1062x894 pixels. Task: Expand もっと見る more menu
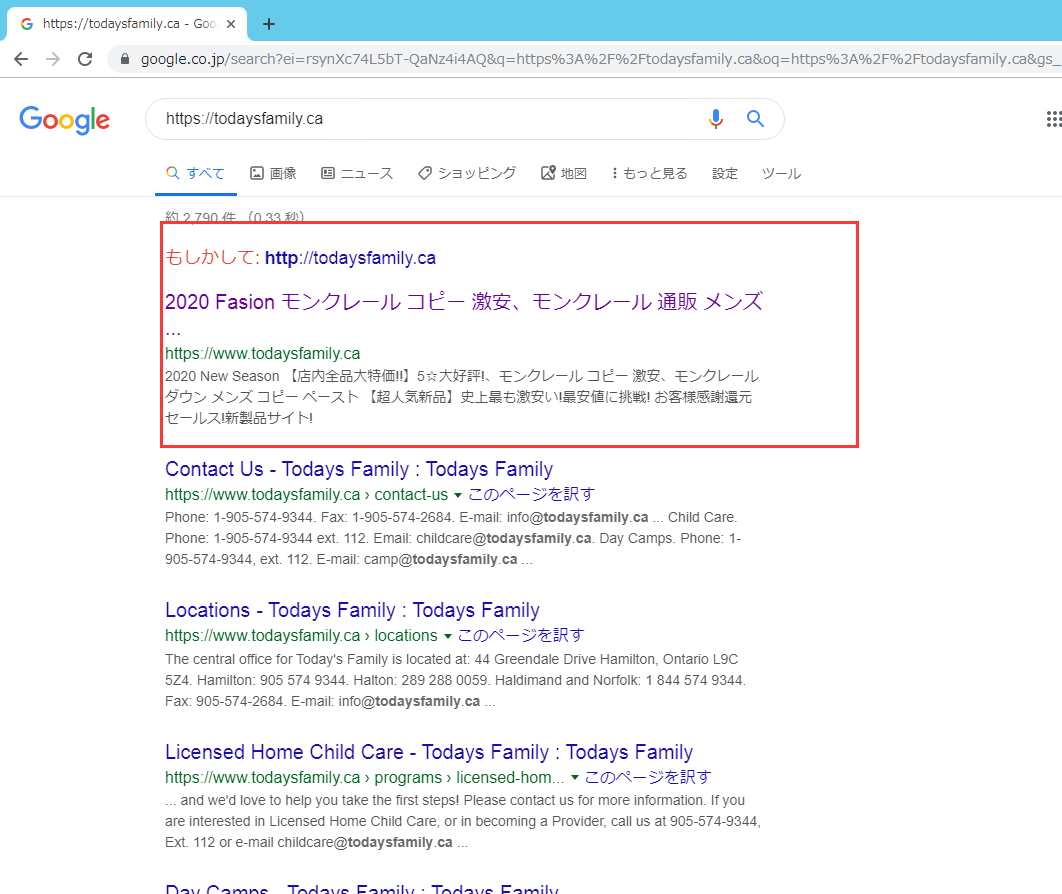[x=649, y=173]
